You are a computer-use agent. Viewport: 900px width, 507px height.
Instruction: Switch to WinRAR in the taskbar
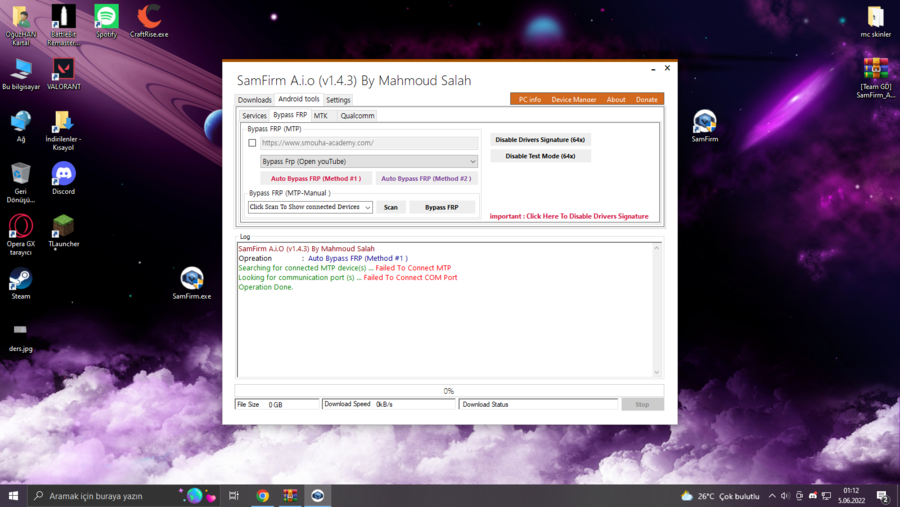(290, 496)
